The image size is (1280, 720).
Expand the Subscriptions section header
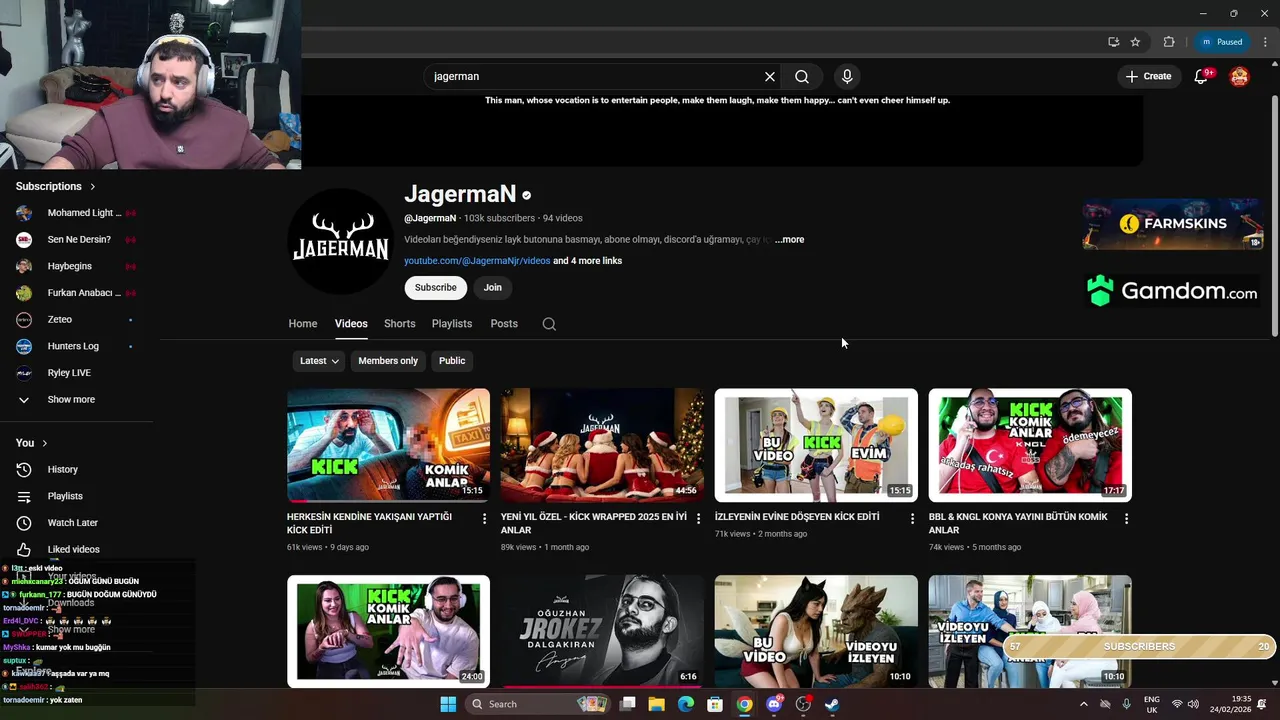pyautogui.click(x=55, y=186)
